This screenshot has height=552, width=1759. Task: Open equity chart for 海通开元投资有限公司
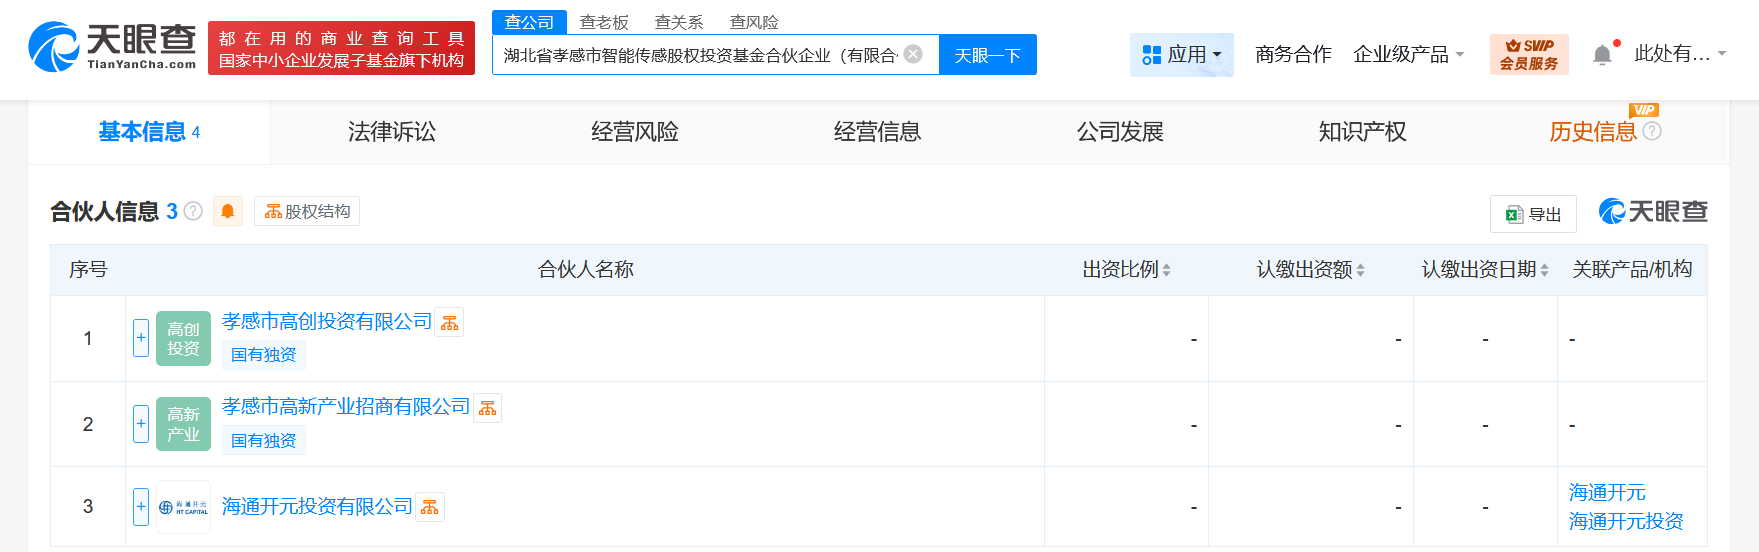(430, 507)
